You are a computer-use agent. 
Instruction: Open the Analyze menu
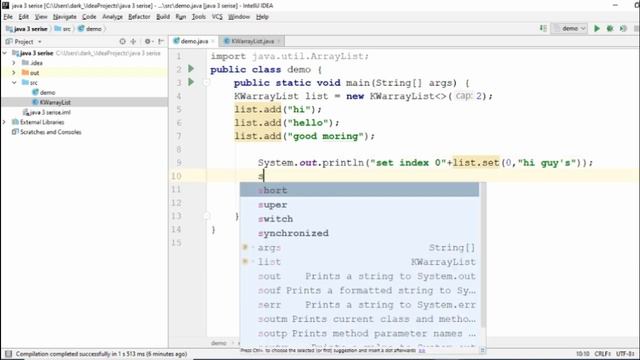click(x=112, y=17)
